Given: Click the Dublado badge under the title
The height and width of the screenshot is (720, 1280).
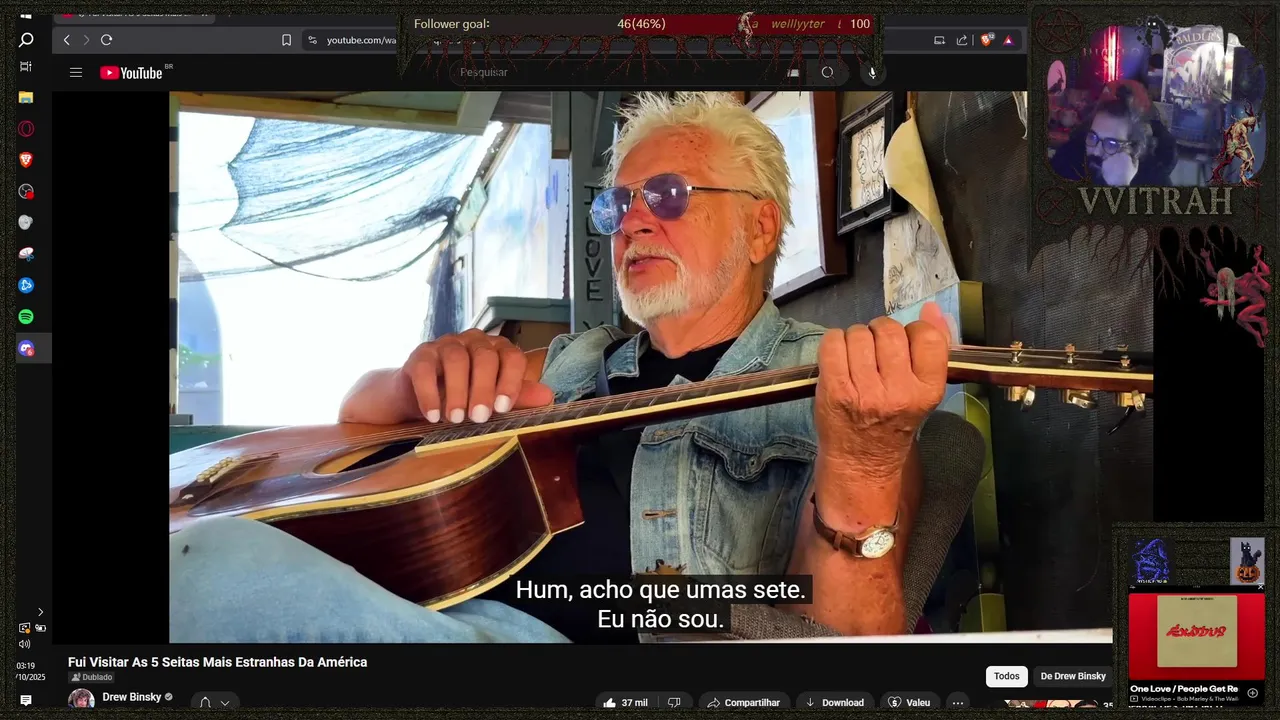Looking at the screenshot, I should click(x=91, y=677).
